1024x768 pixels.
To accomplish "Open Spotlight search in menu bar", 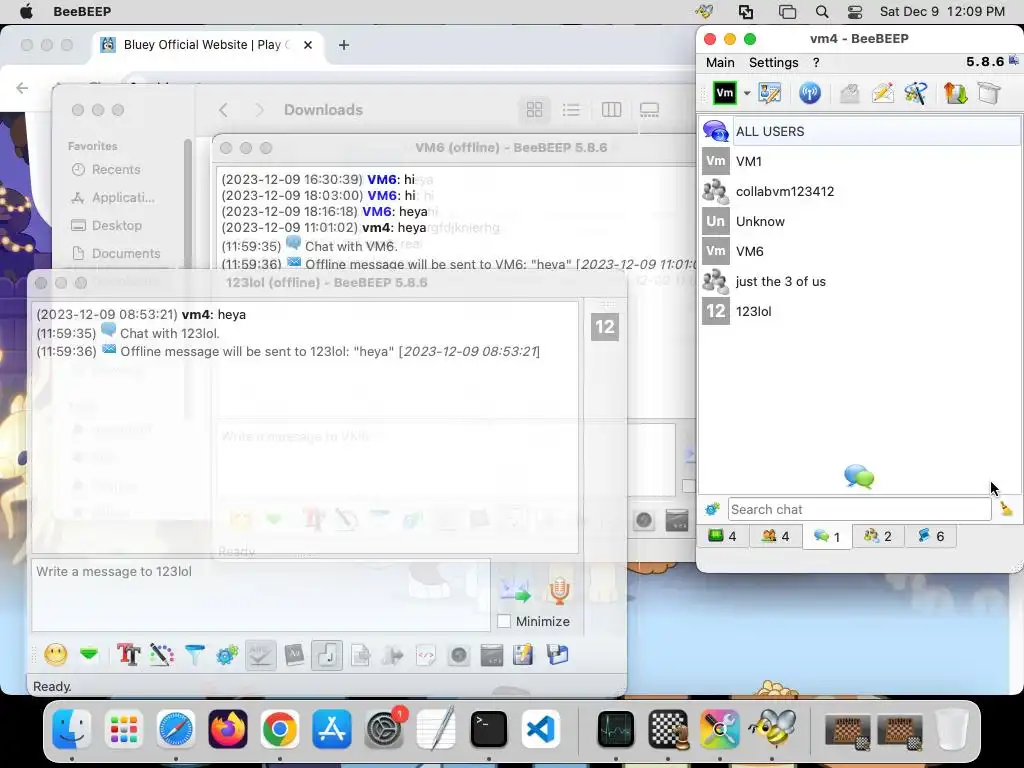I will [x=822, y=12].
